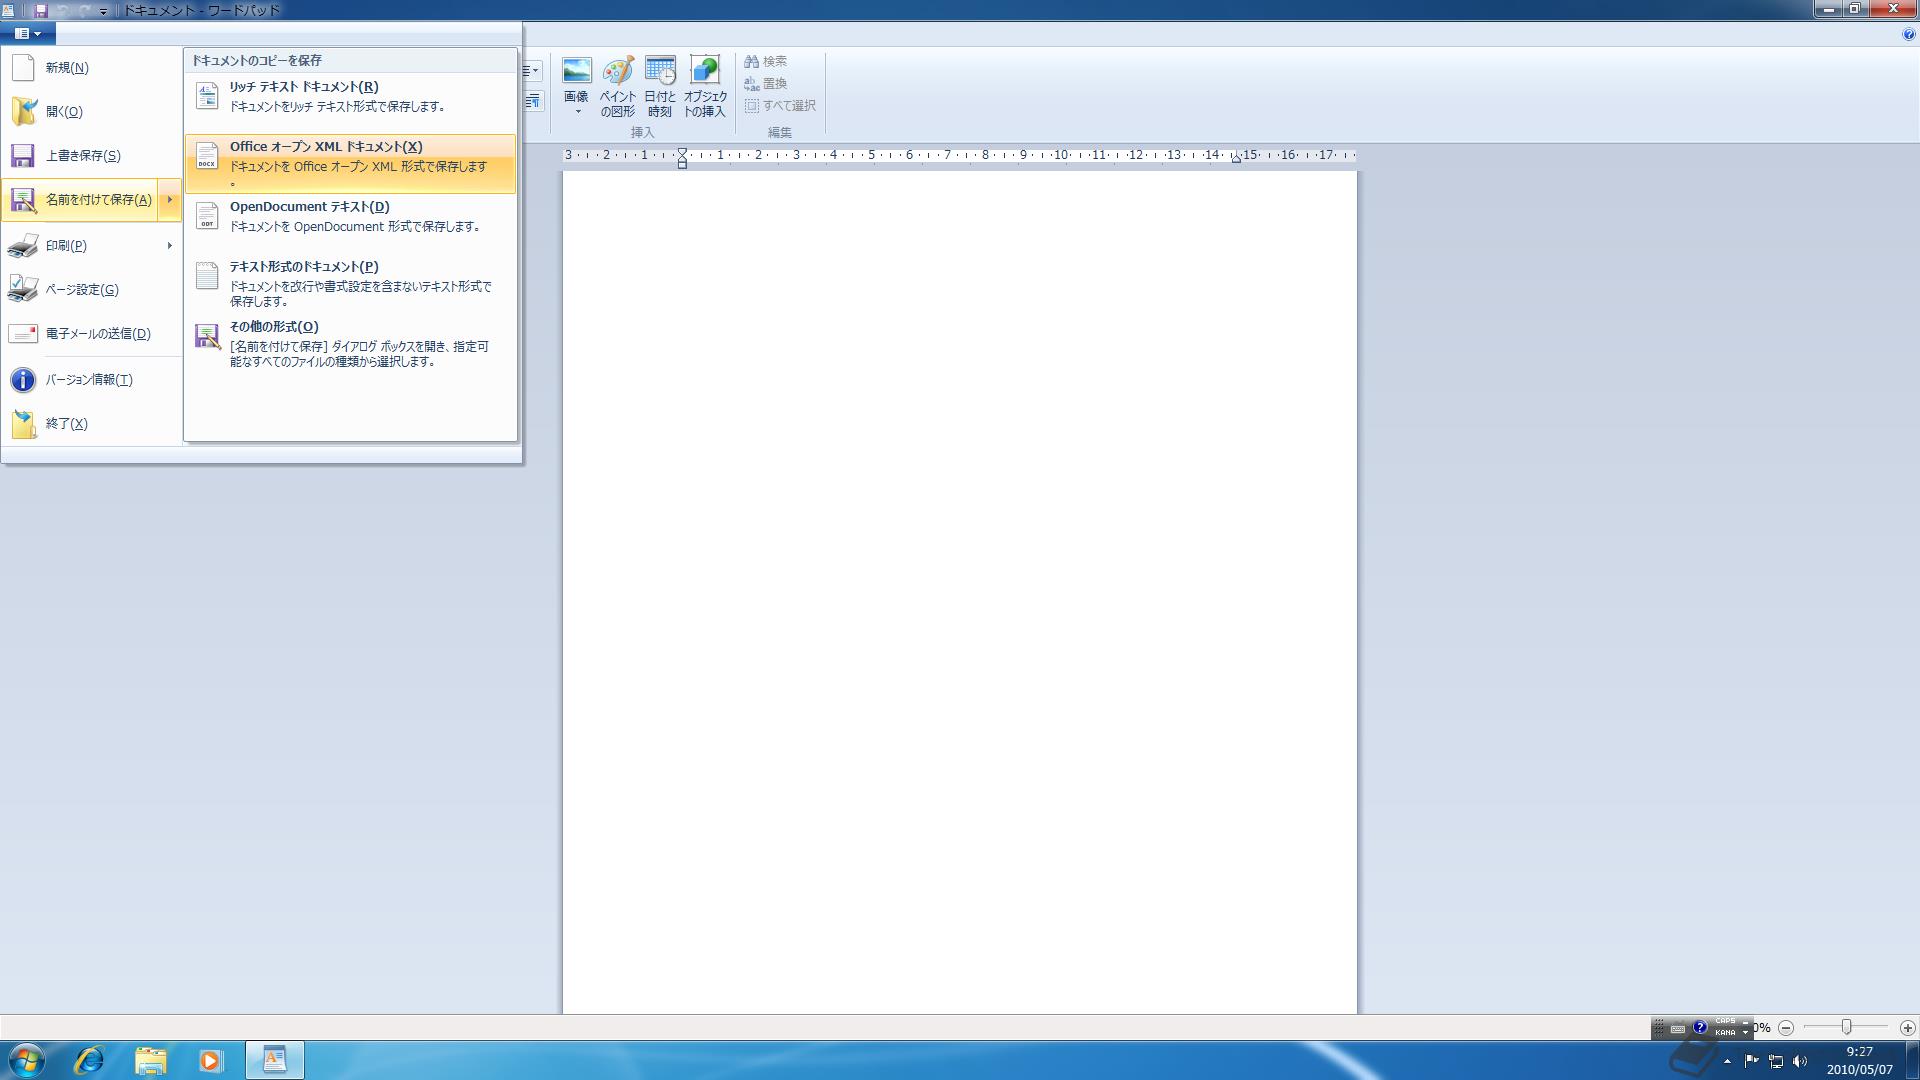Open the WordPad help icon

point(1908,34)
